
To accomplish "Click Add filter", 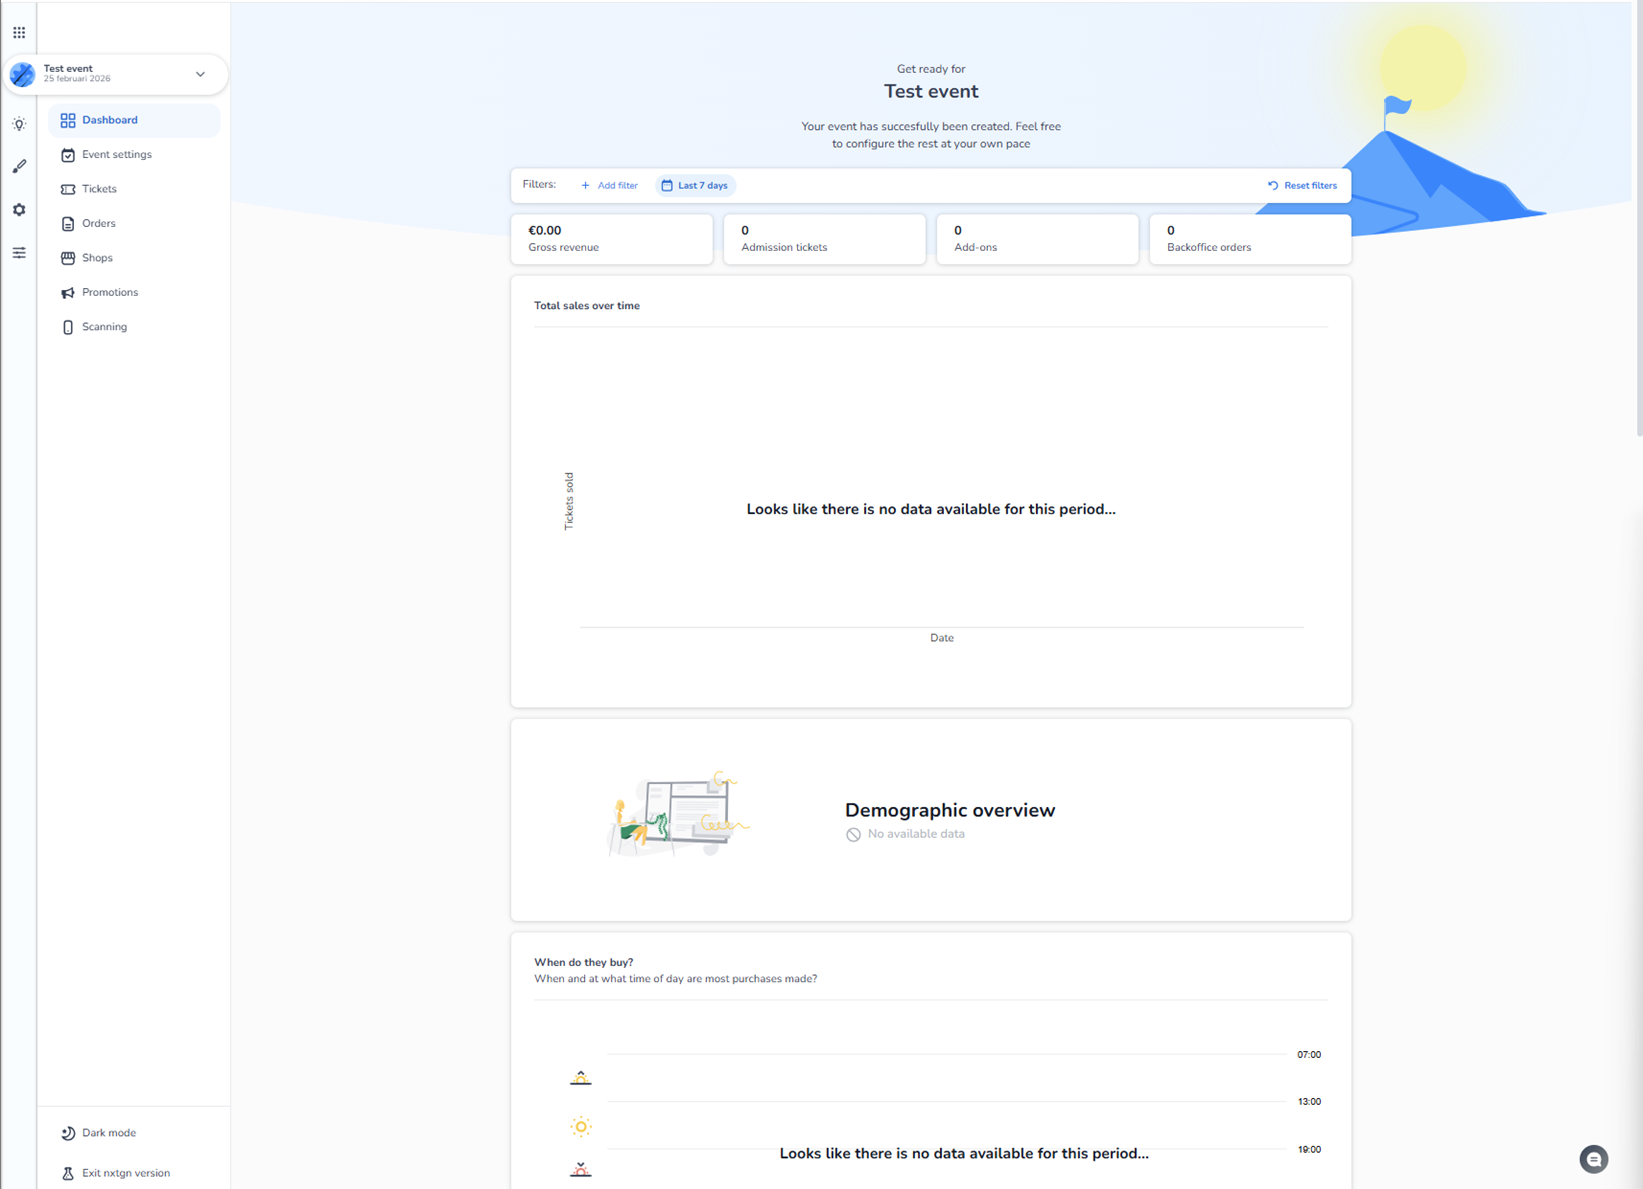I will [609, 185].
